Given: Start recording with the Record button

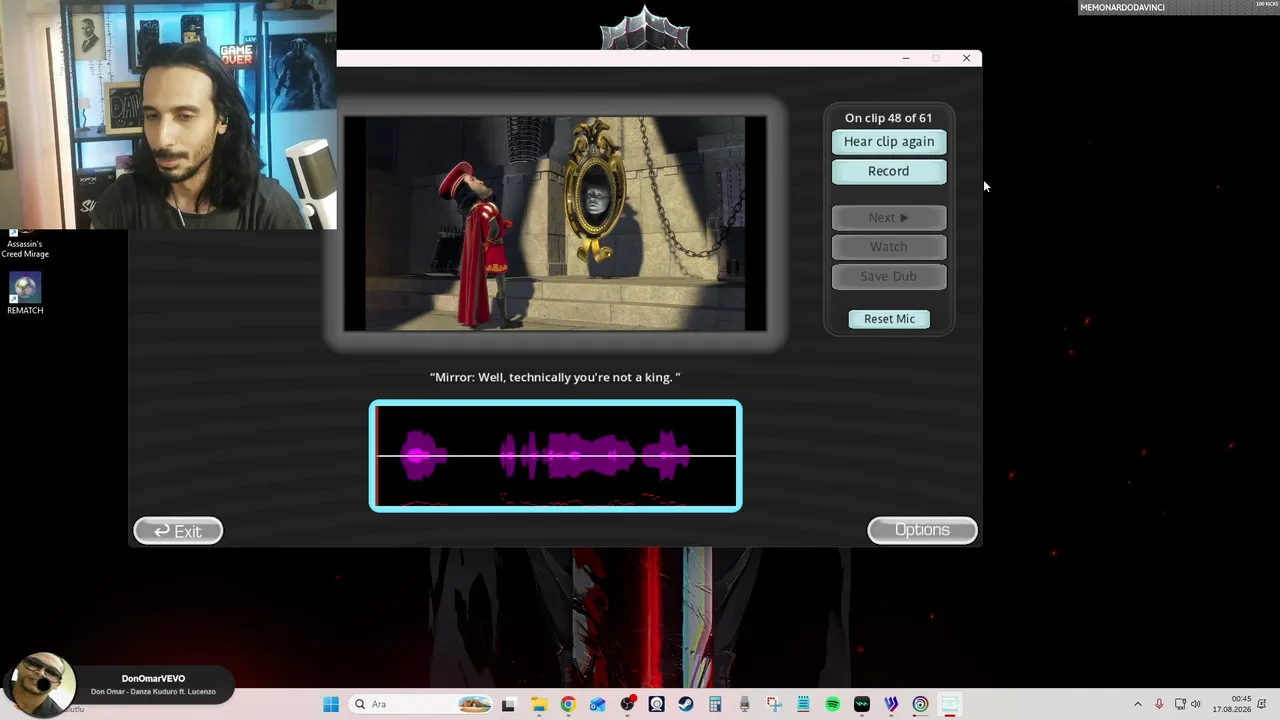Looking at the screenshot, I should tap(889, 171).
